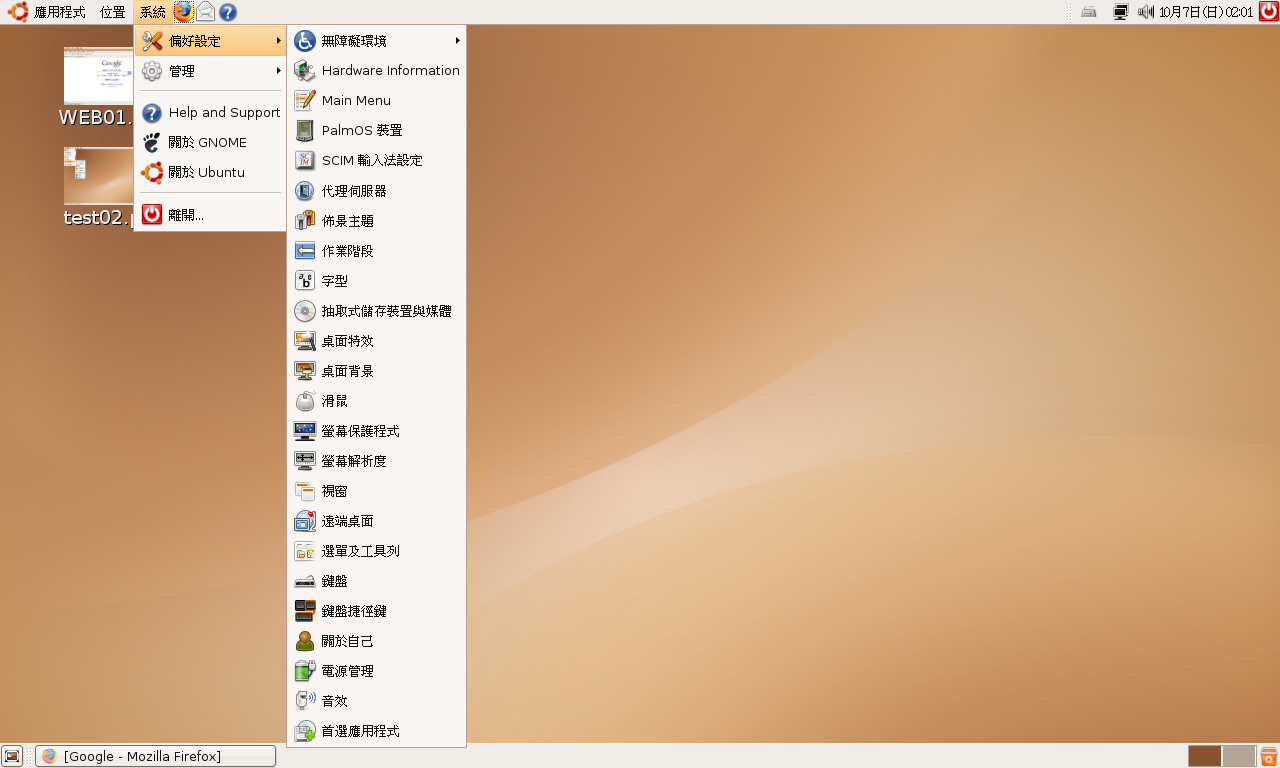Open the 位置 menu

click(113, 12)
